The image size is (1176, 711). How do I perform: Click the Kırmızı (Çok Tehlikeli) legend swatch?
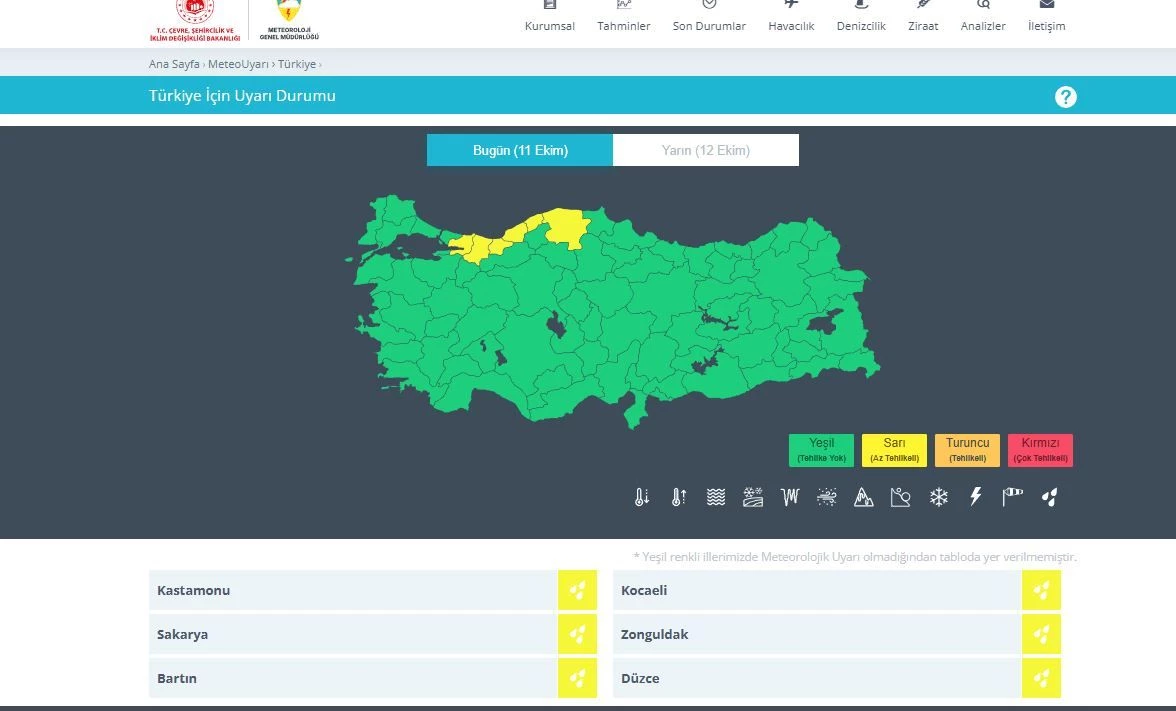(x=1040, y=450)
